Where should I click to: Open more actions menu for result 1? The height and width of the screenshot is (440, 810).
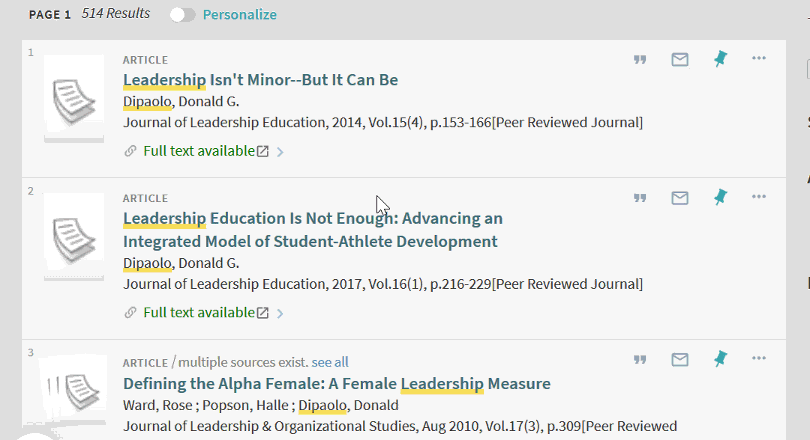(x=759, y=58)
